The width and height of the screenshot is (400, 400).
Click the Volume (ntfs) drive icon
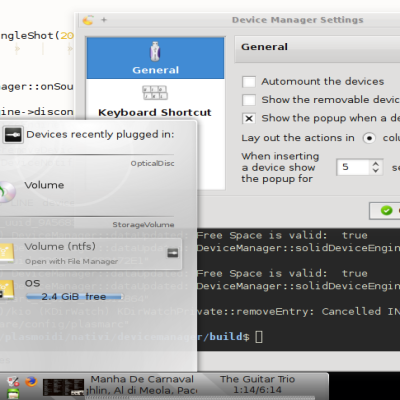pyautogui.click(x=7, y=252)
